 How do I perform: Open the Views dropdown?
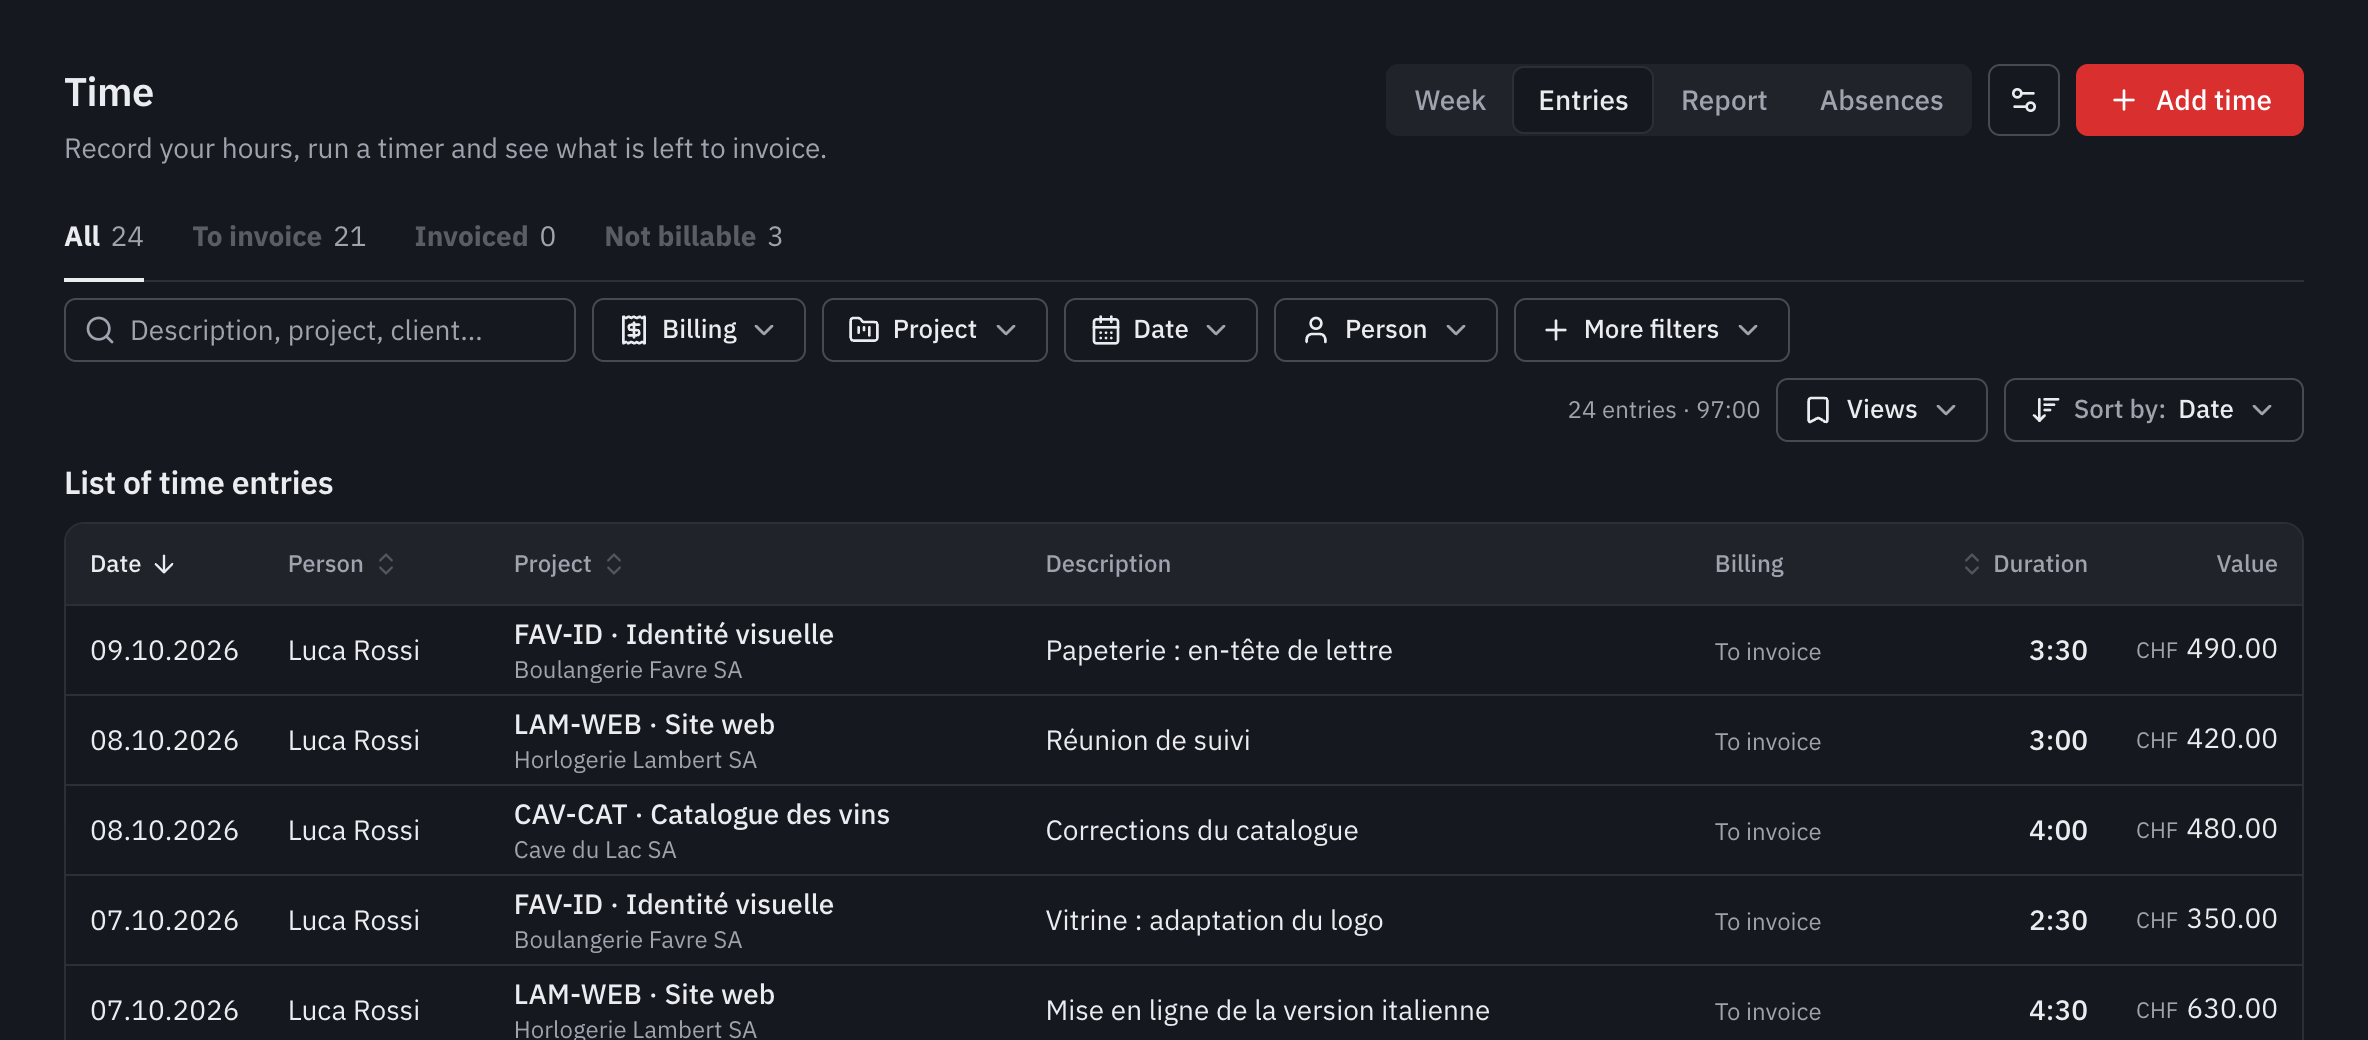1881,410
